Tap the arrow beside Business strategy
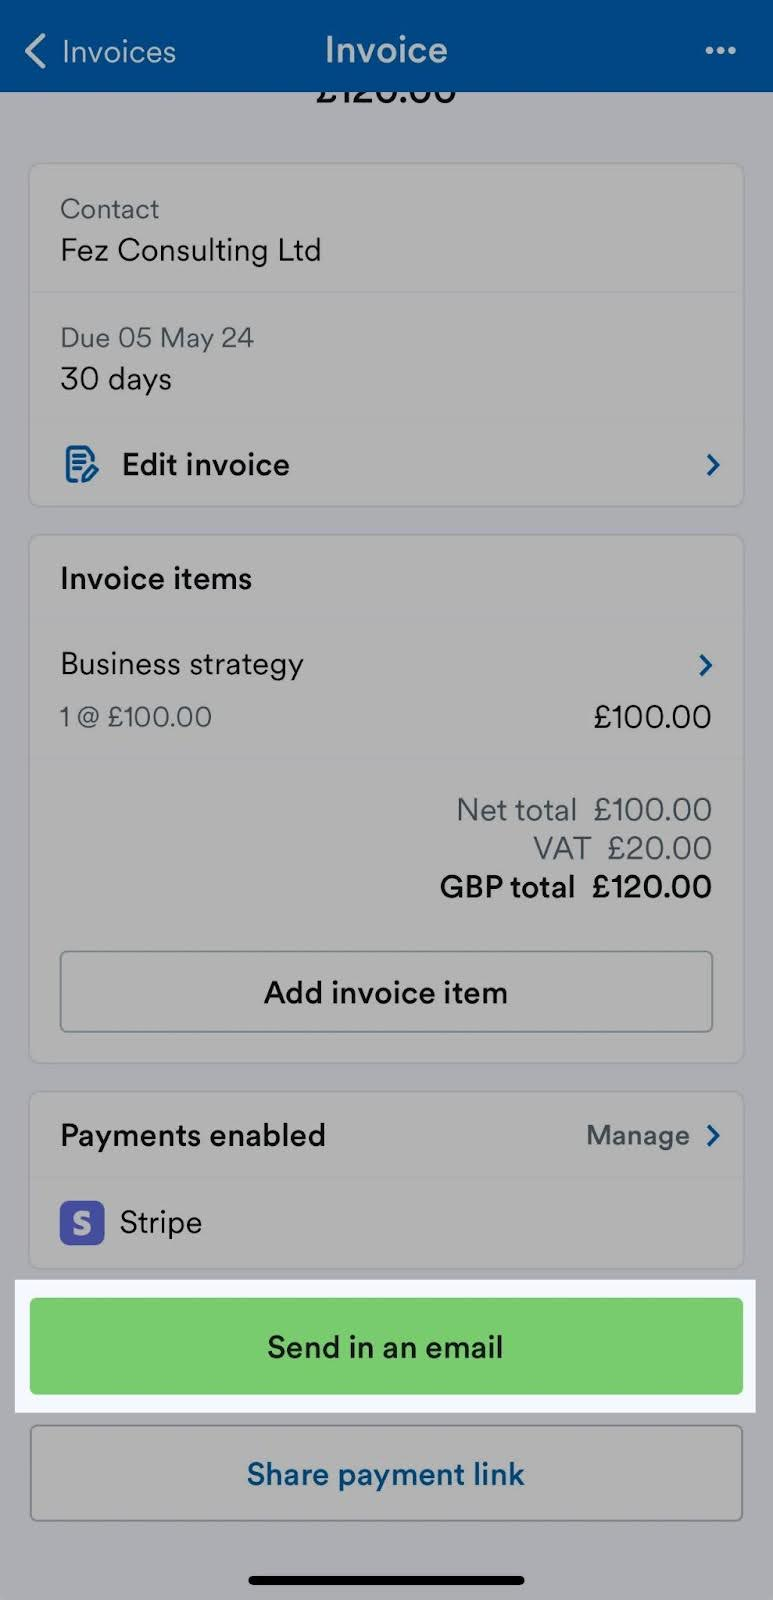Screen dimensions: 773x1600 tap(706, 664)
